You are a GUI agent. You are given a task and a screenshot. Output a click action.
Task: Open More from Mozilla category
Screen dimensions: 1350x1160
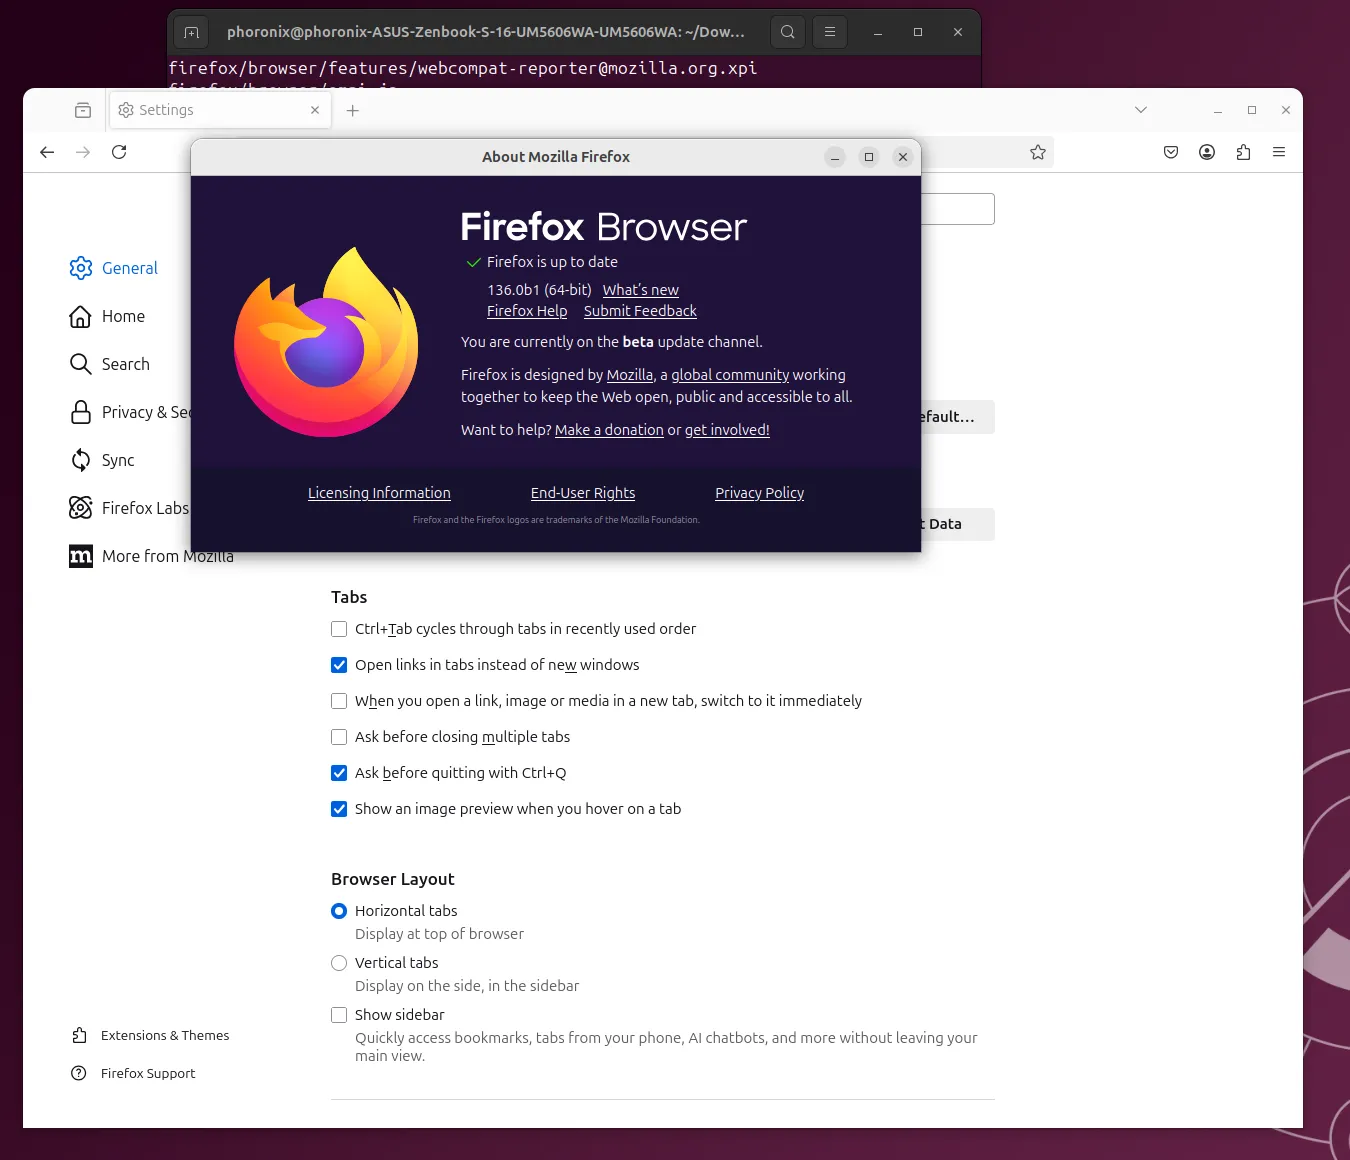coord(151,556)
